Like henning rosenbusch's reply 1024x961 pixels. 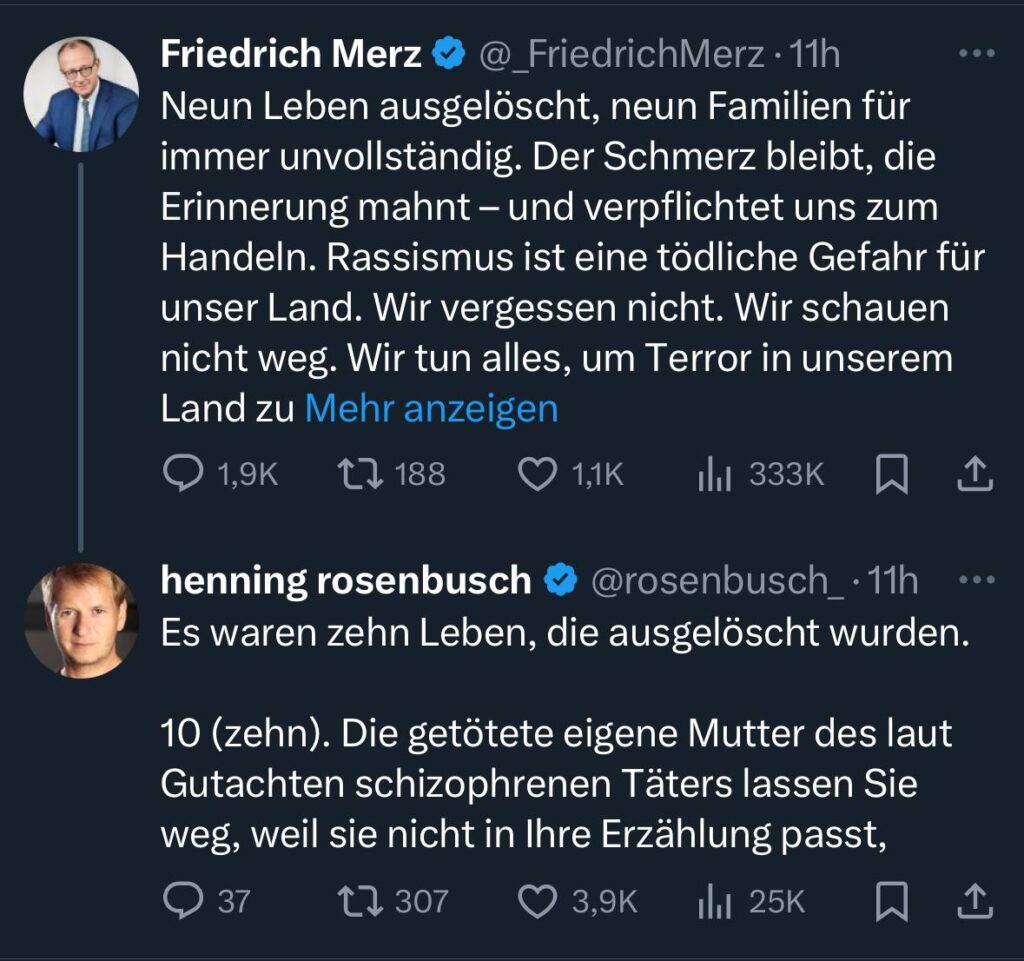click(x=538, y=903)
